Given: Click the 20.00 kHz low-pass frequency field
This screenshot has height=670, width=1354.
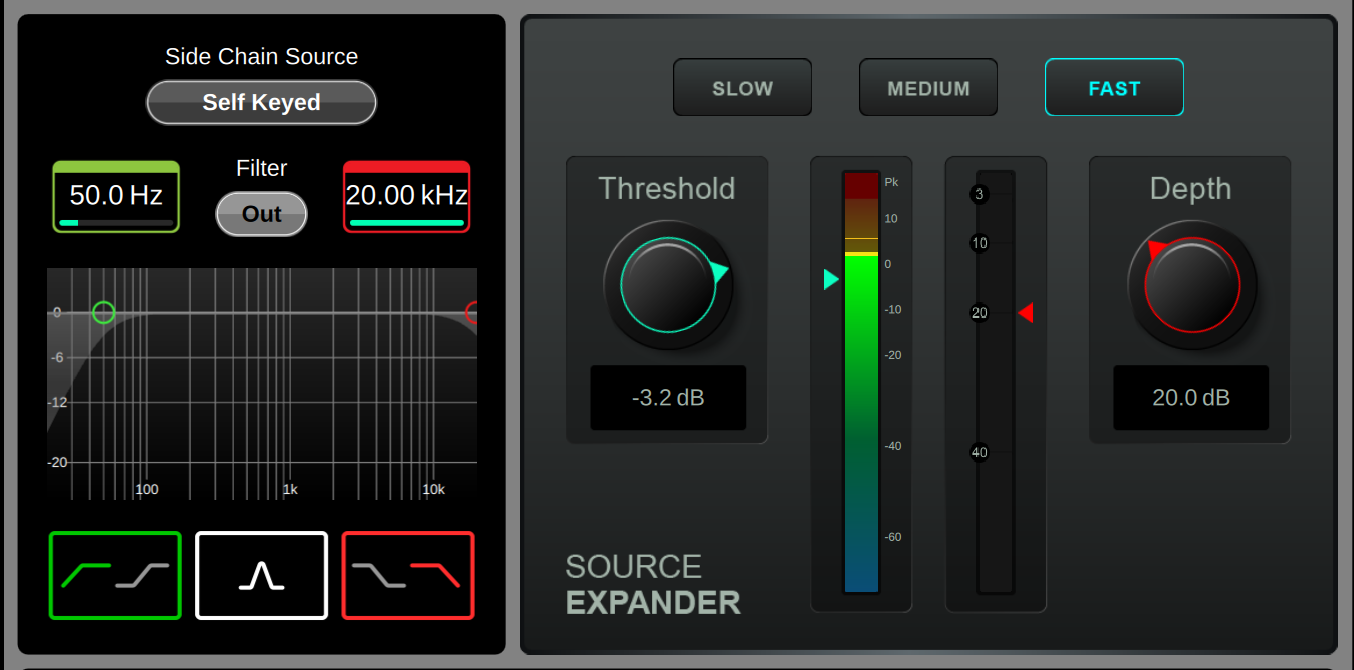Looking at the screenshot, I should point(406,196).
